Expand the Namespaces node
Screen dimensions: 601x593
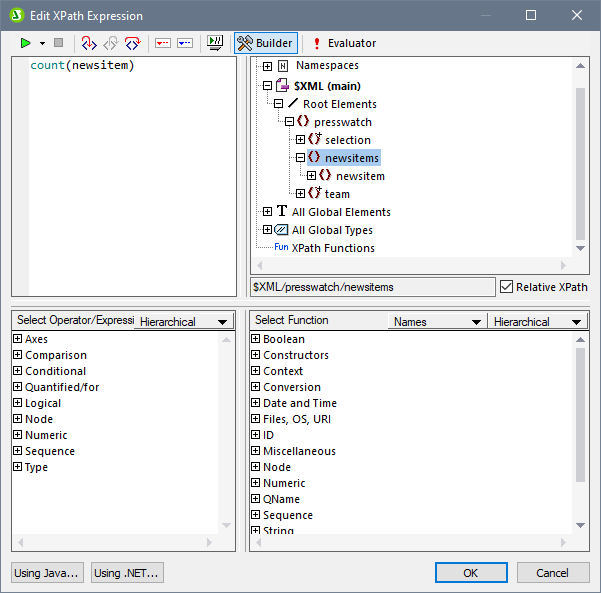(267, 66)
